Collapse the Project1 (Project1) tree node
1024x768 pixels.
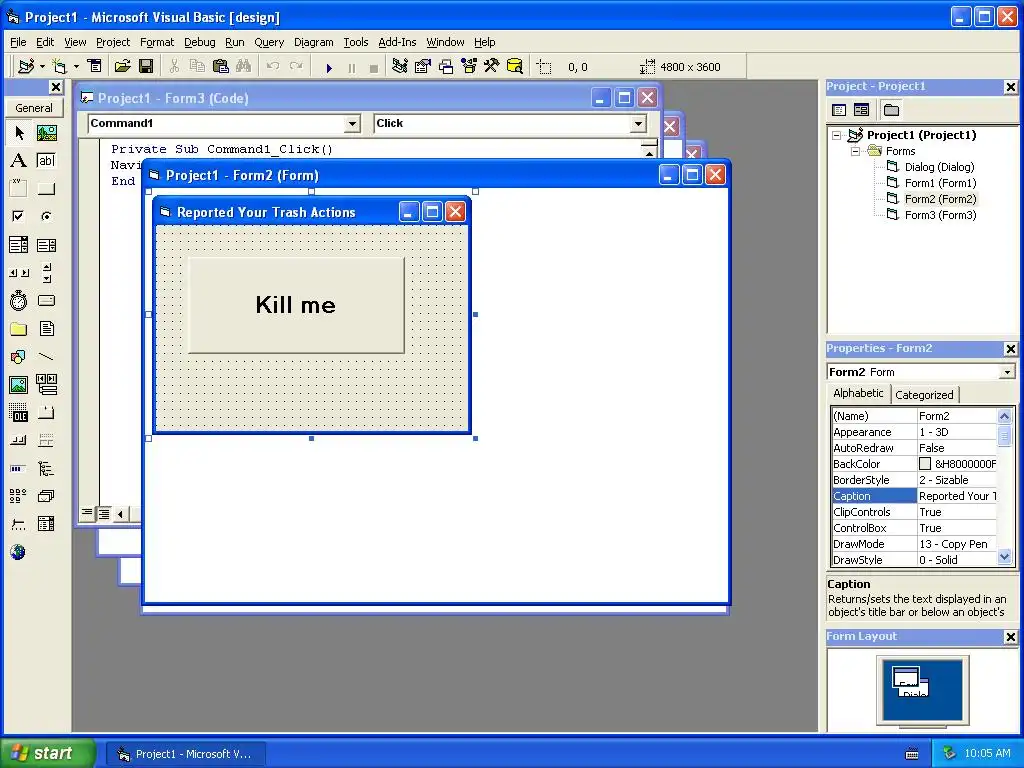[x=837, y=135]
